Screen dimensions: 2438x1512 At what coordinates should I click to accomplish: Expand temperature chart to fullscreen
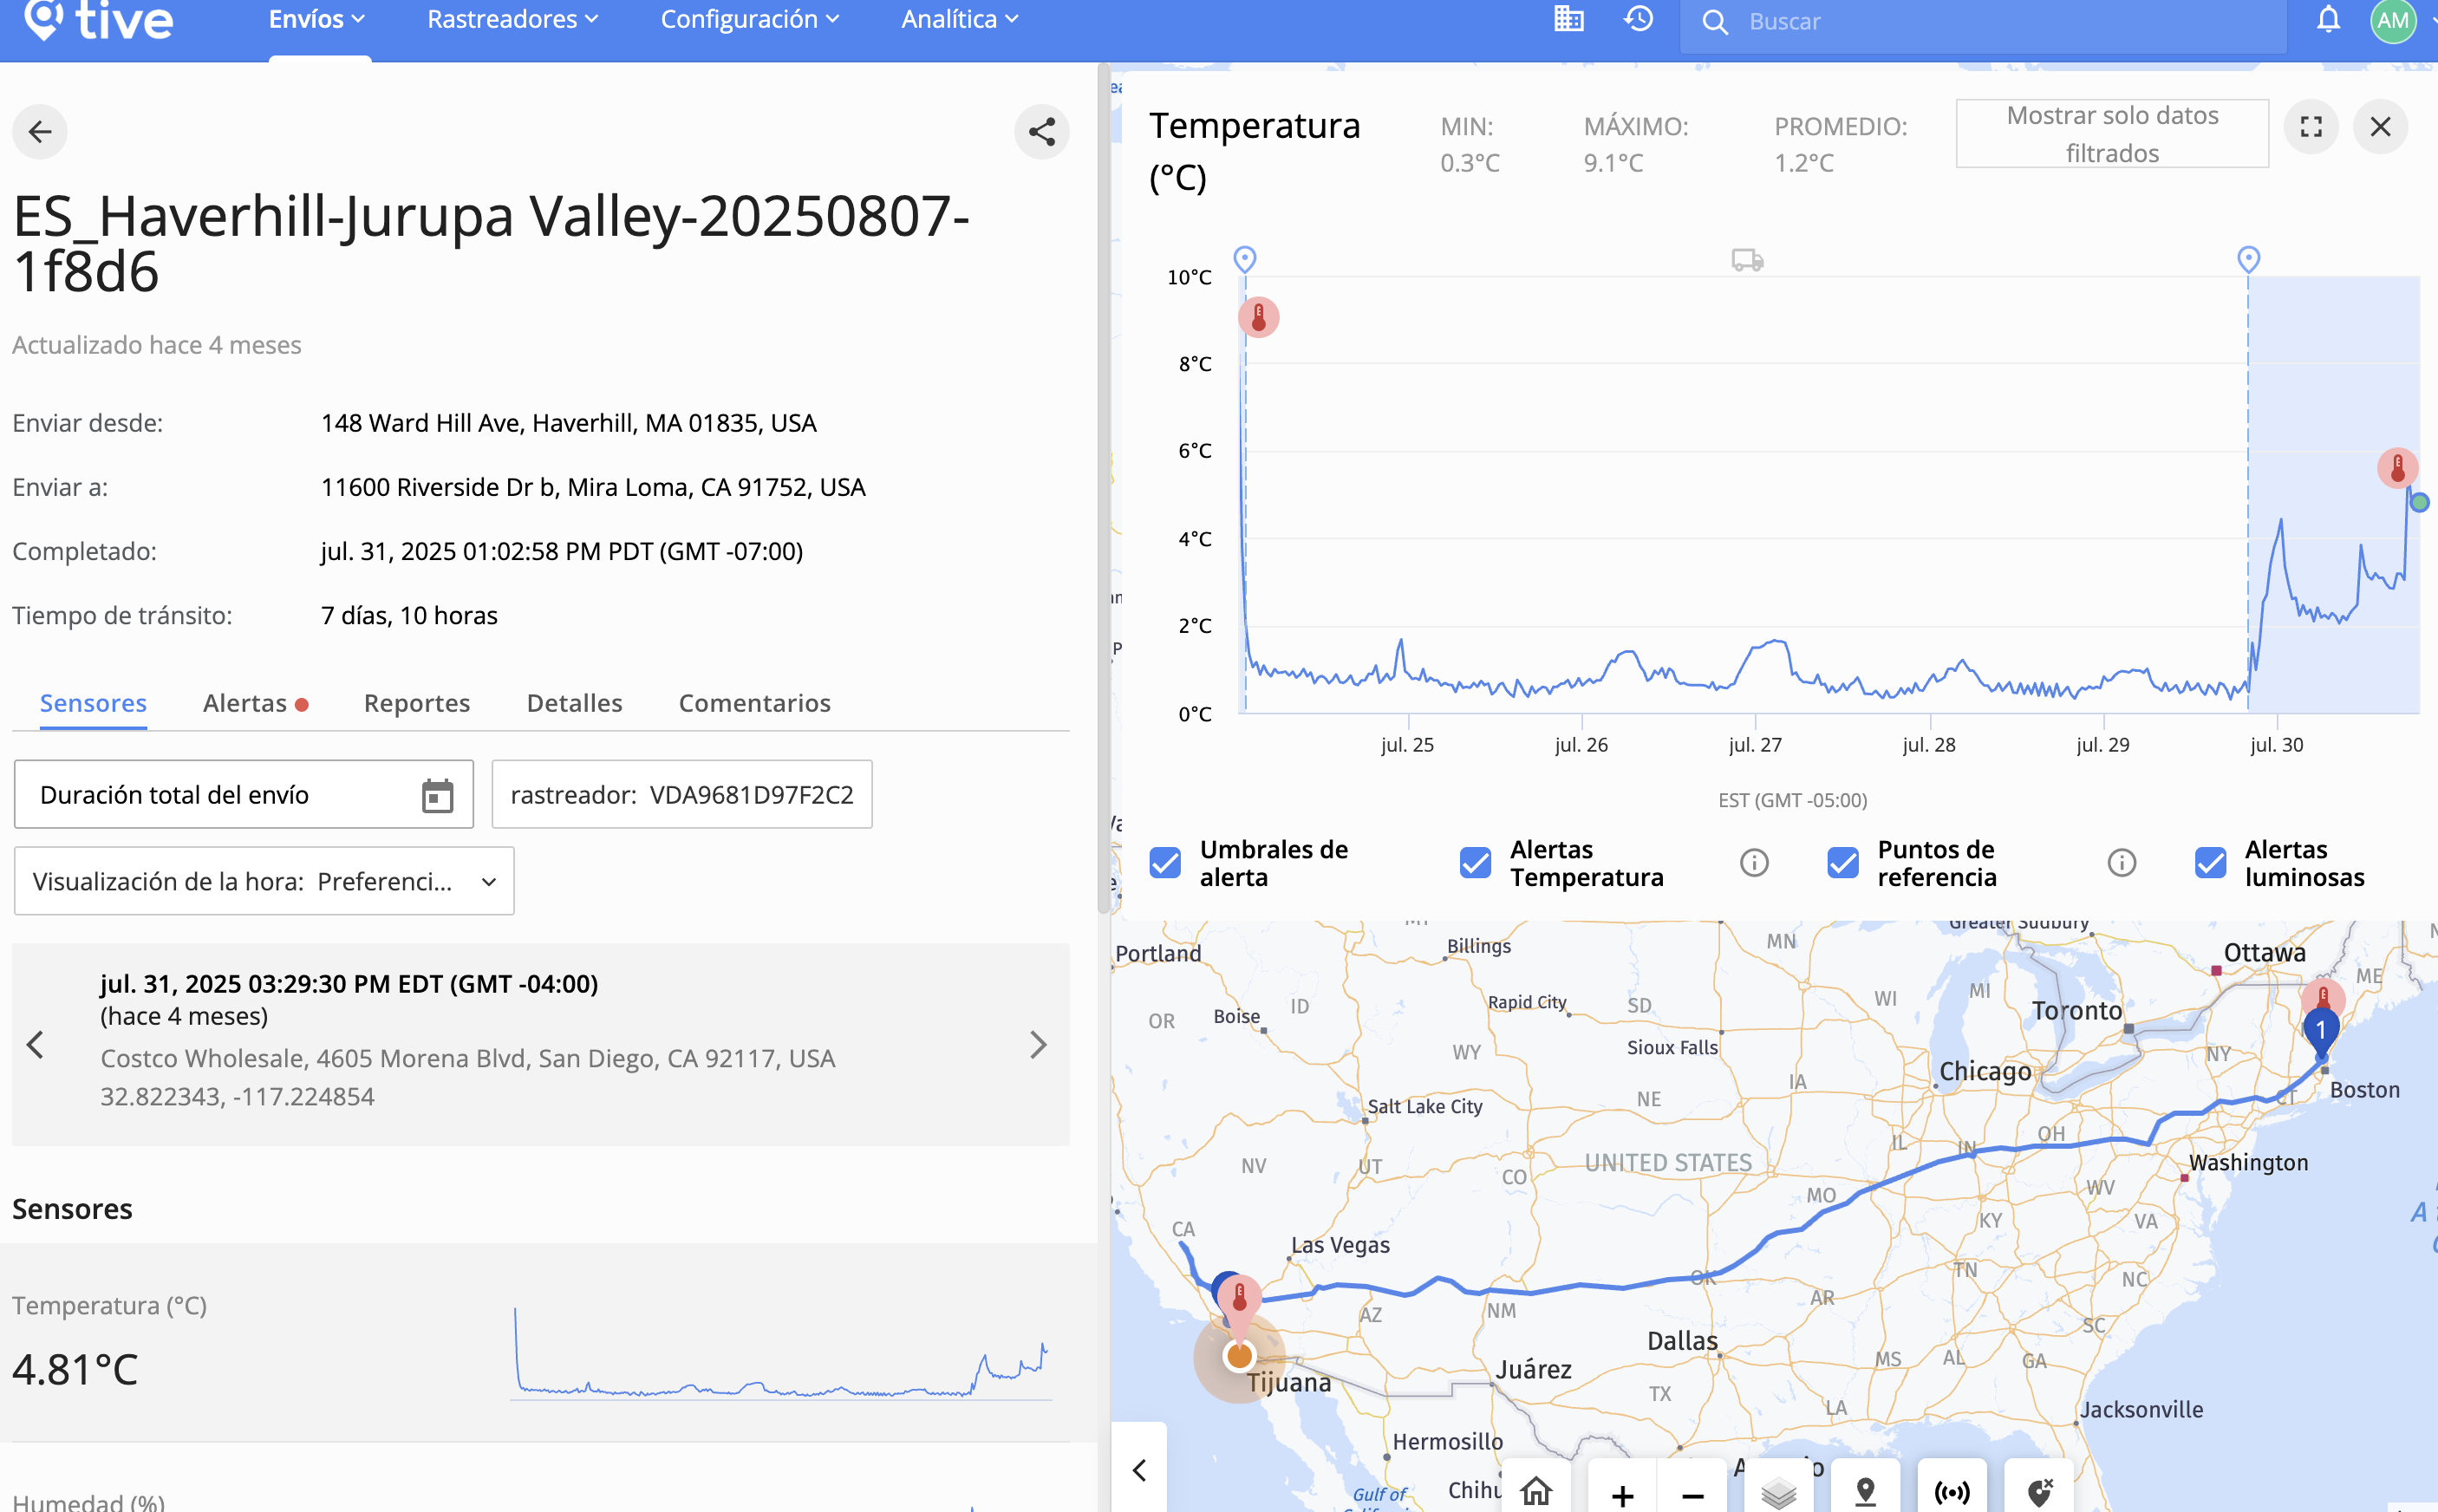point(2311,127)
